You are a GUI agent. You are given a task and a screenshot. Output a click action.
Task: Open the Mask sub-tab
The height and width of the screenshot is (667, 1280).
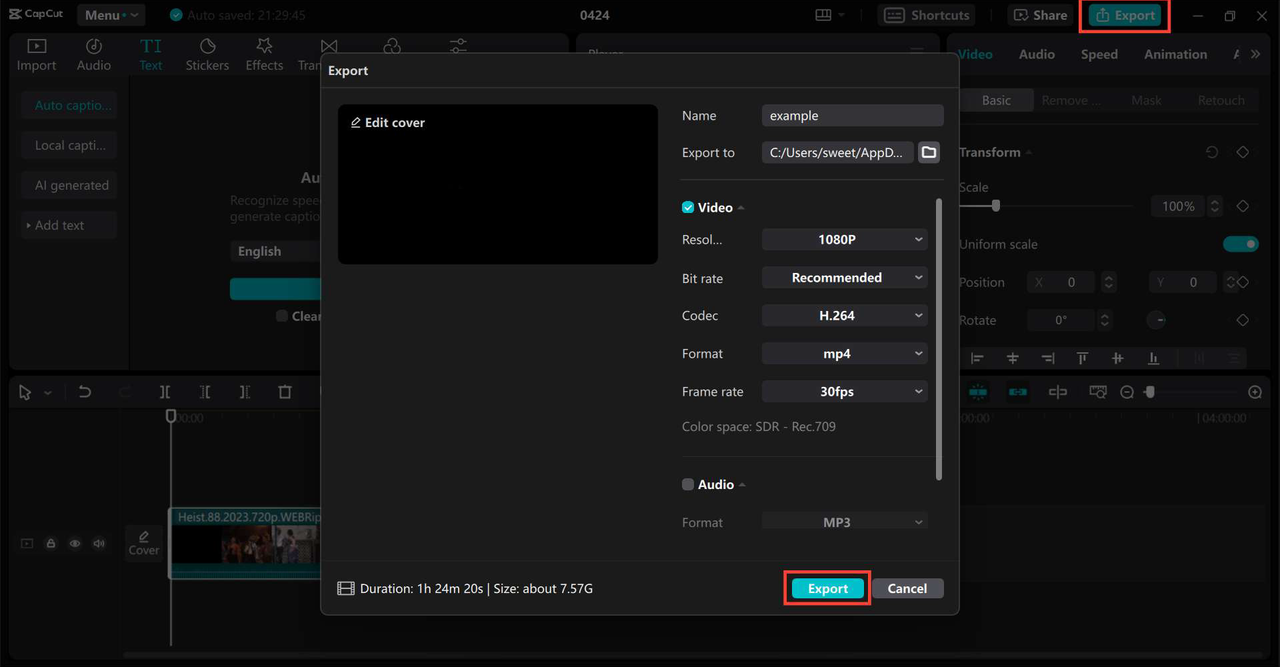[x=1146, y=100]
